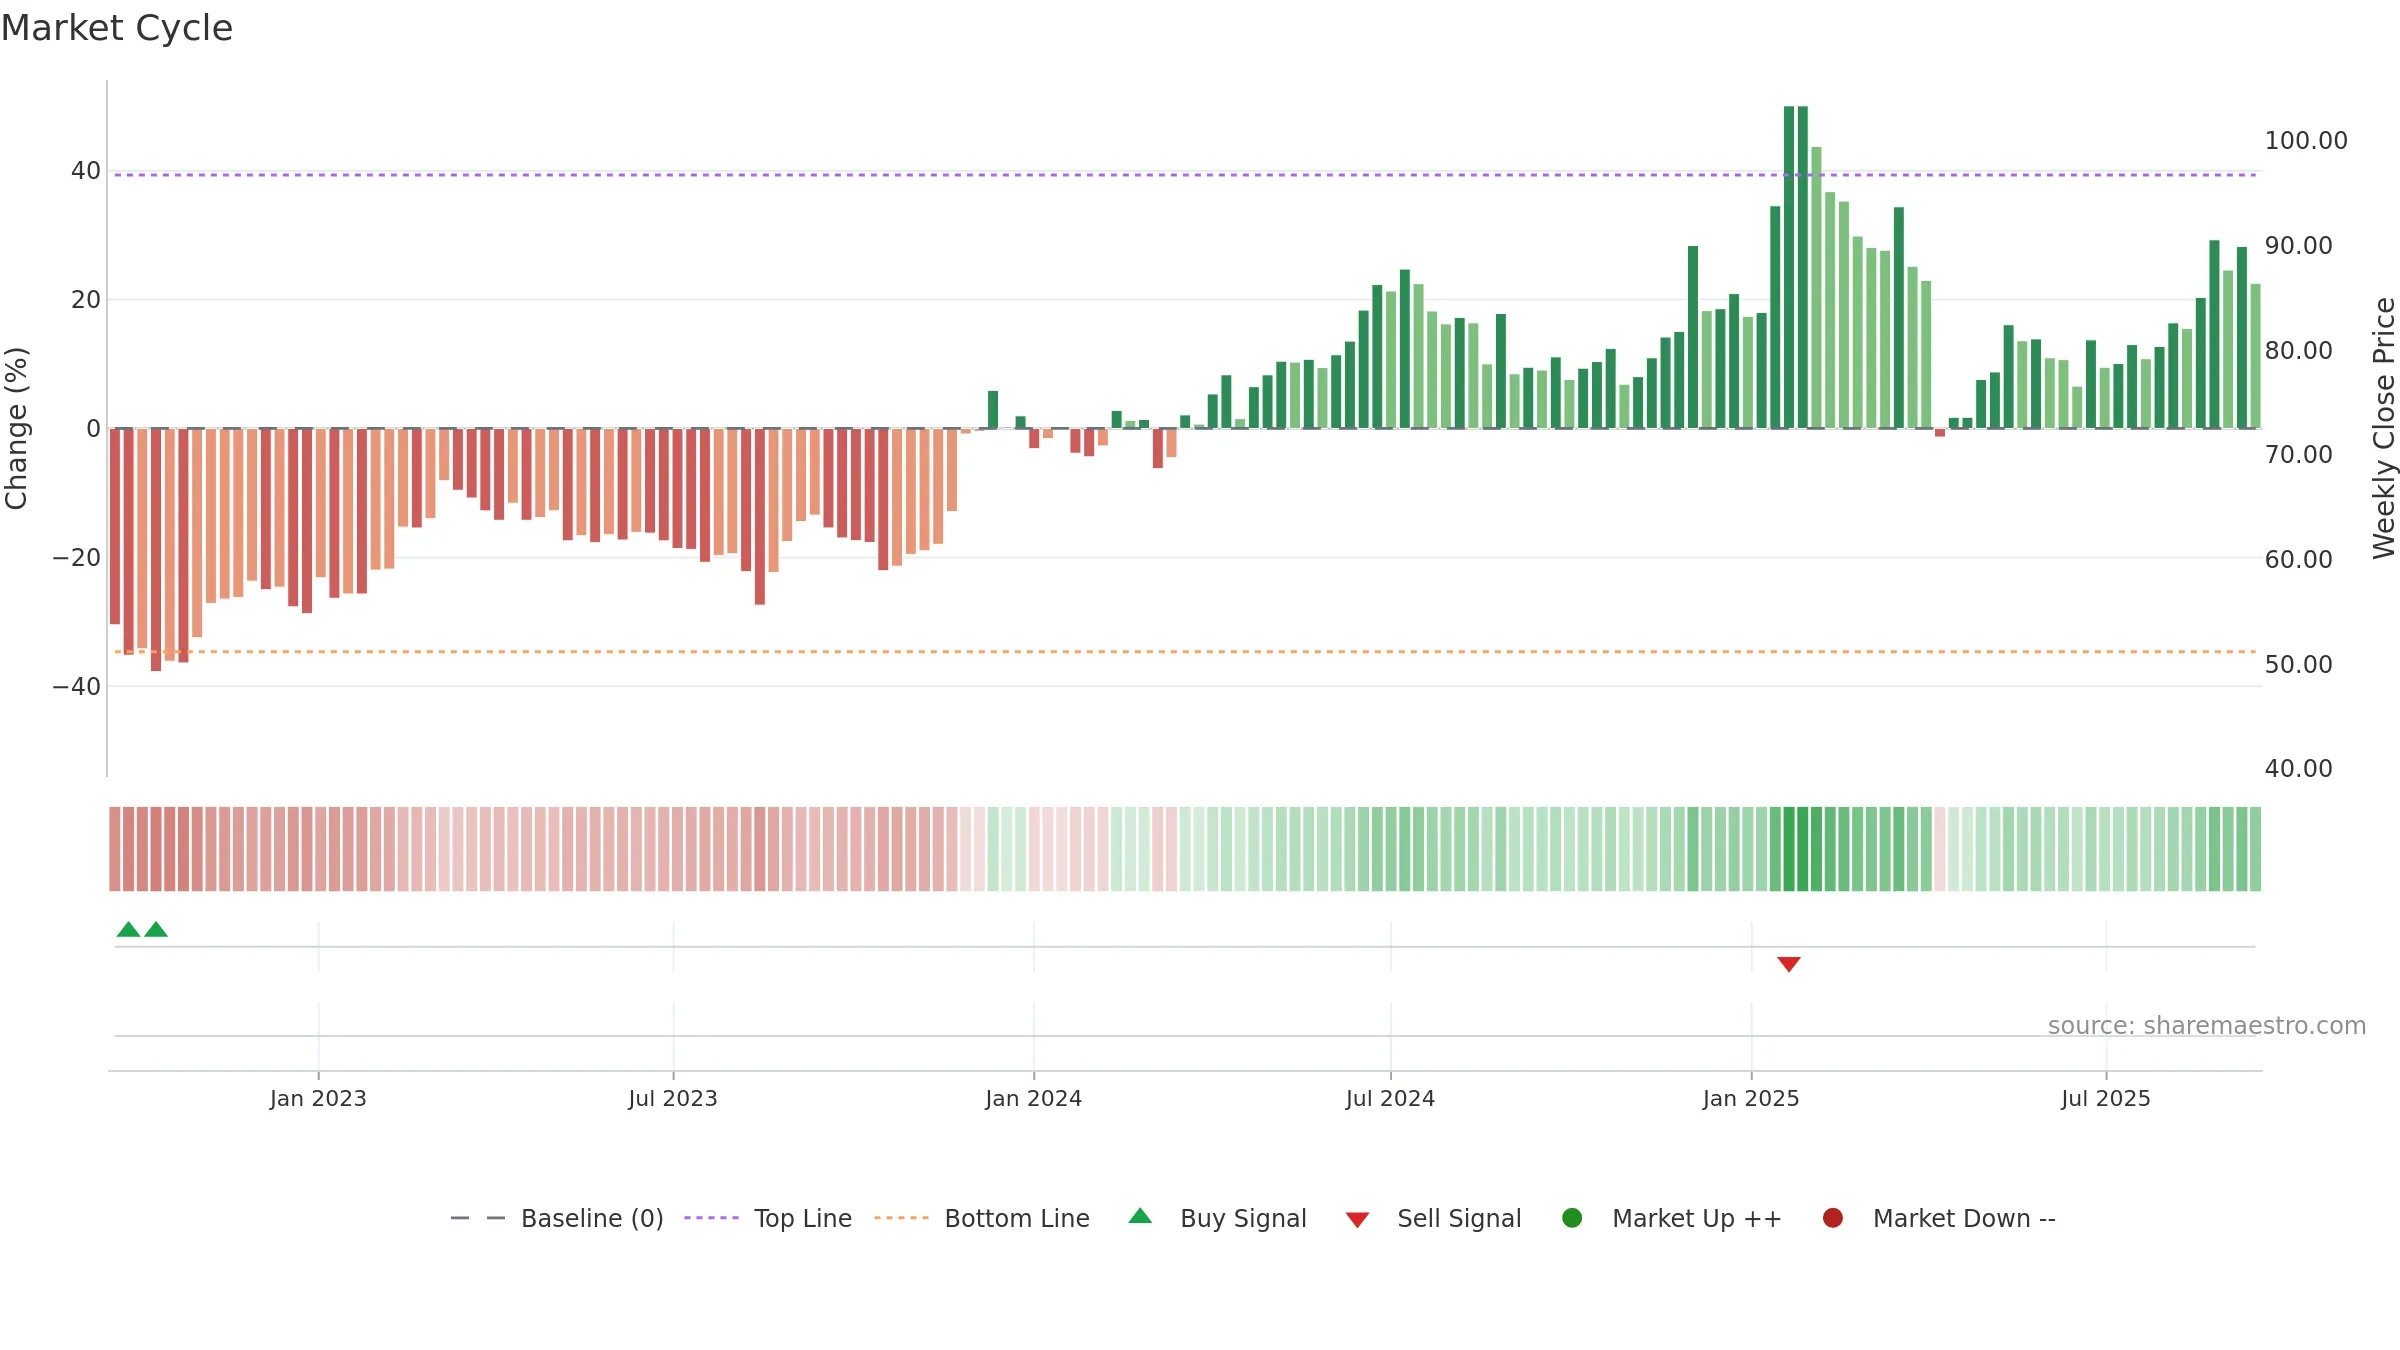
Task: Click the 80.00 price axis label
Action: pyautogui.click(x=2298, y=350)
